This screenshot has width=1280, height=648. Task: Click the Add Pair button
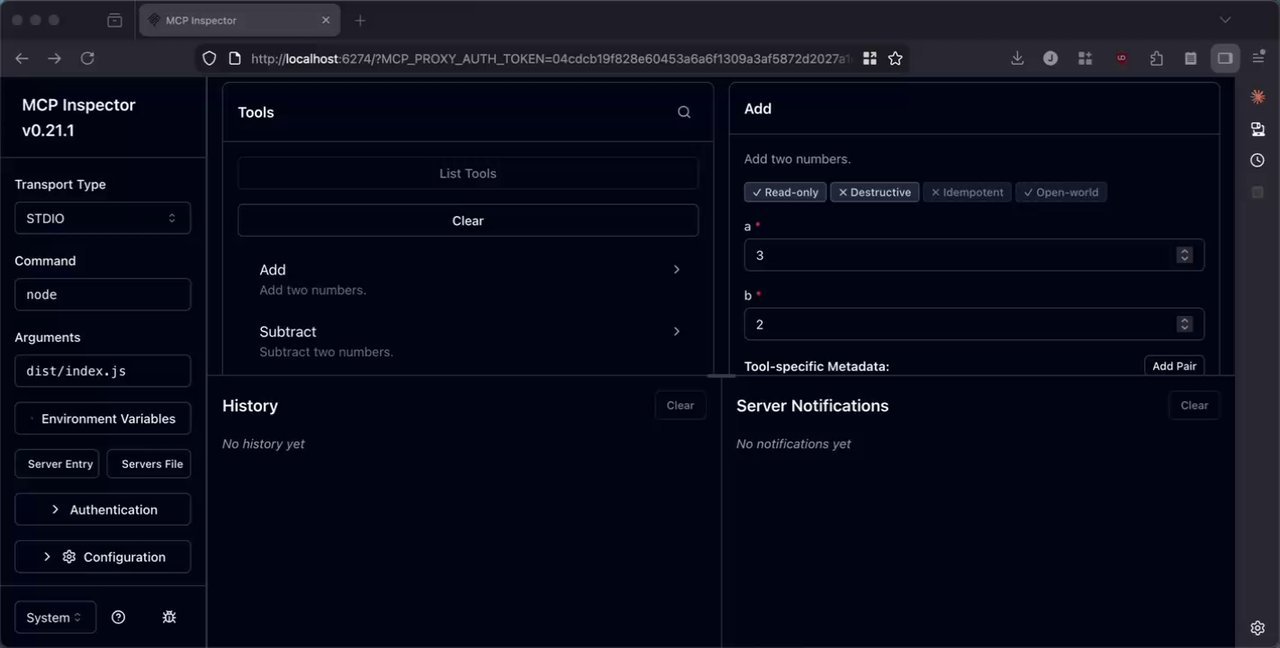[x=1174, y=366]
